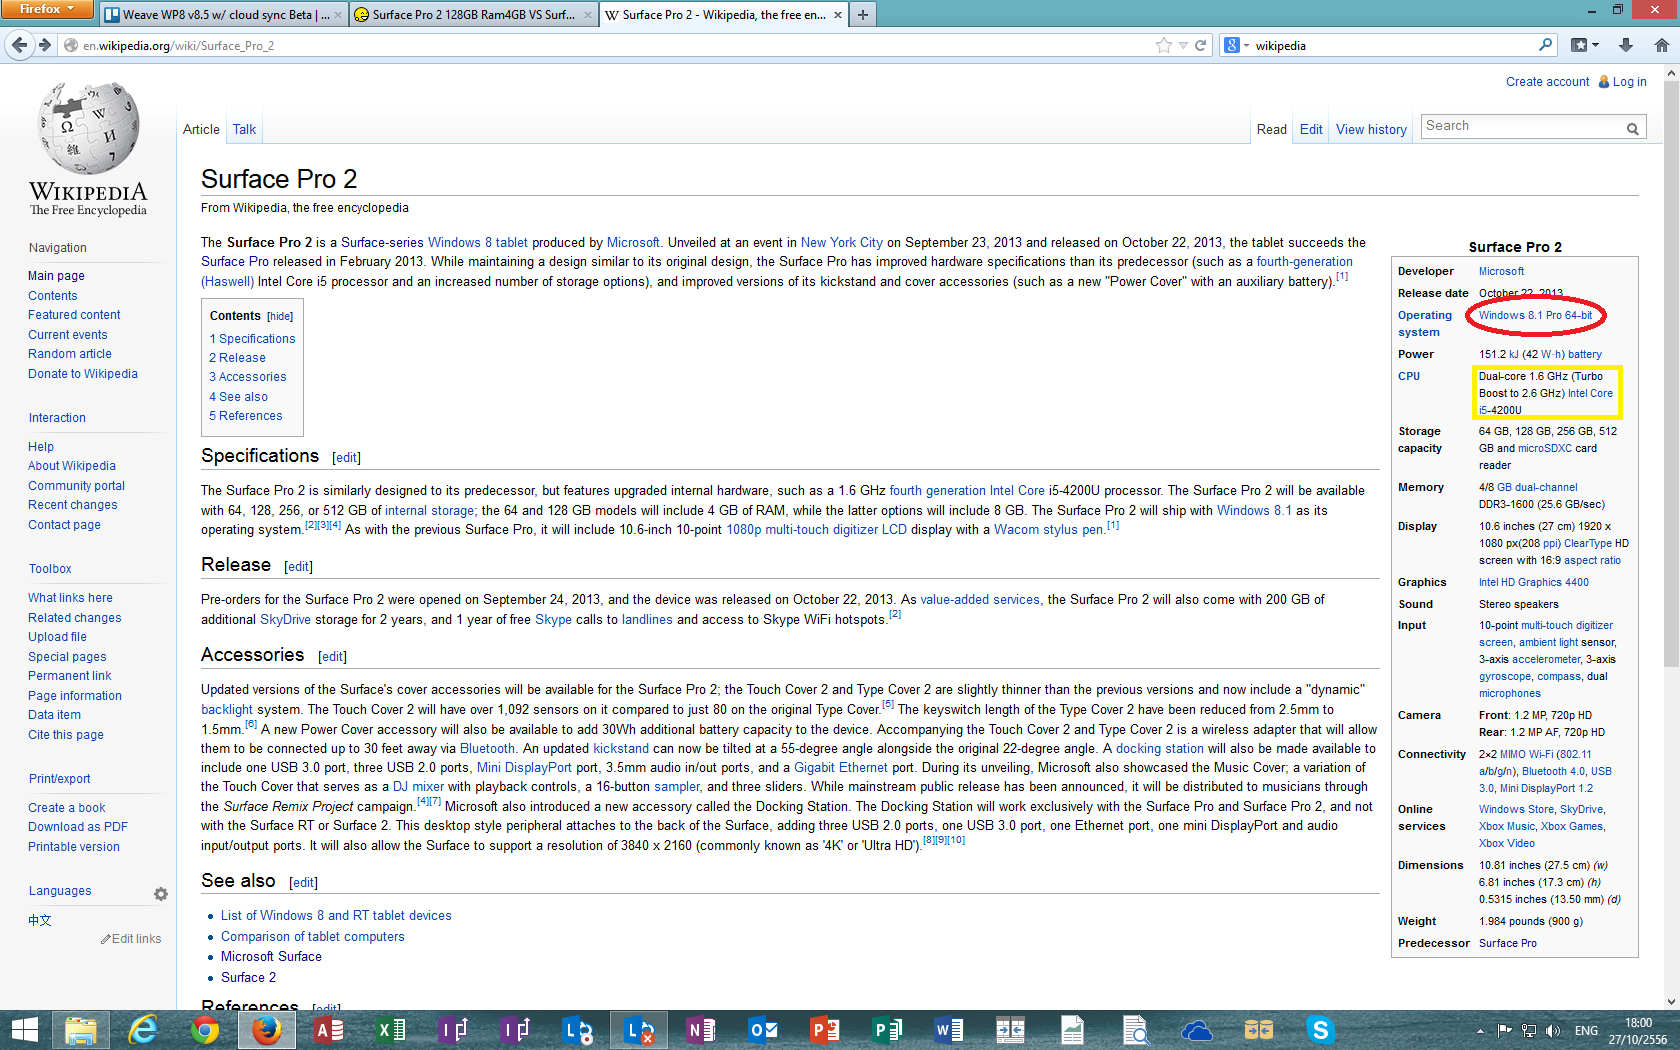Show hidden system tray icons

click(1480, 1031)
